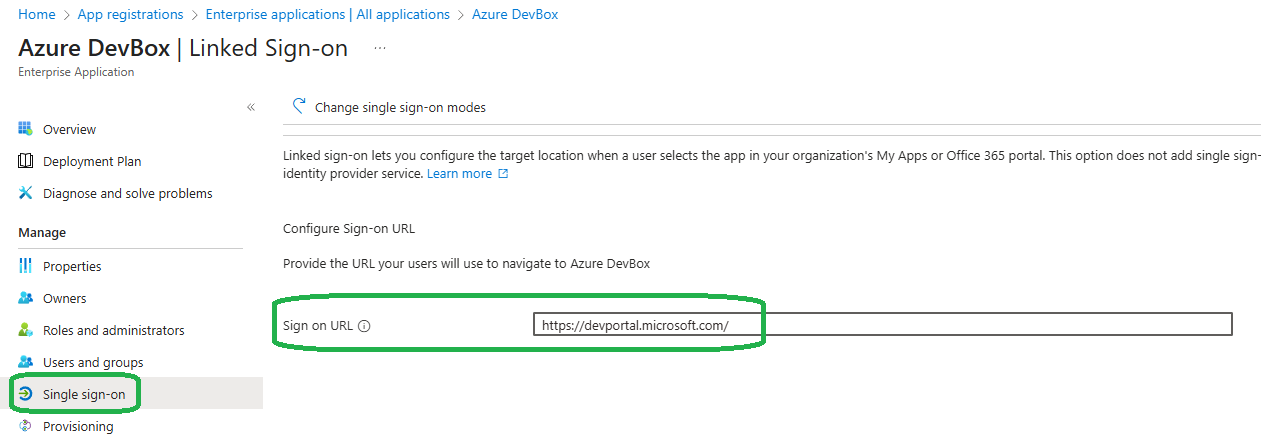Screen dimensions: 1261x444
Task: Open Enterprise applications All applications breadcrumb
Action: 327,14
